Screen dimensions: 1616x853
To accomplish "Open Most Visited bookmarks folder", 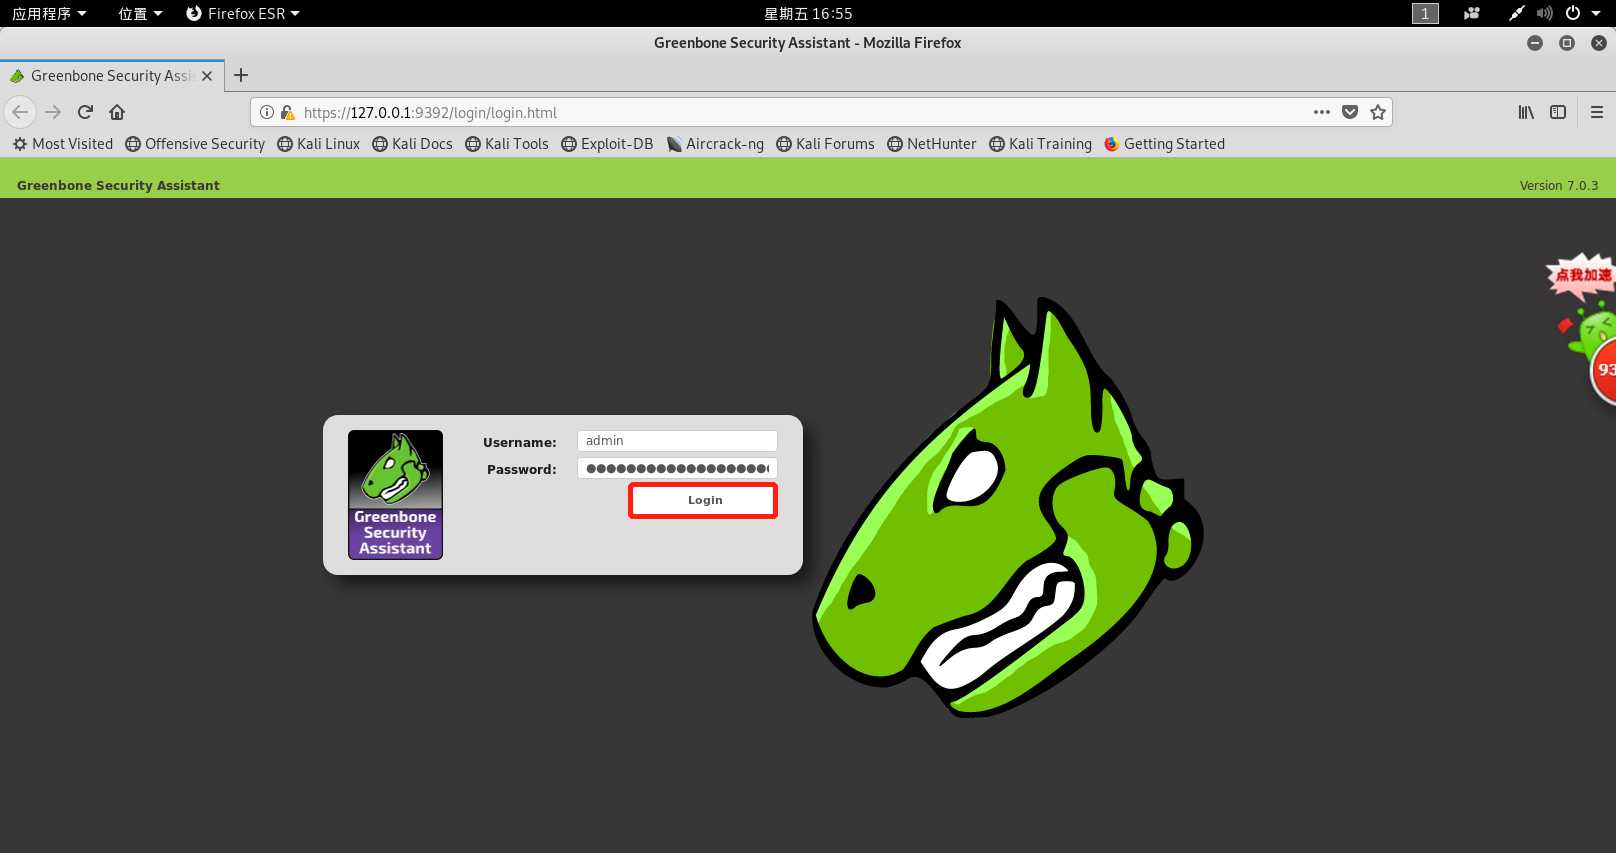I will [x=63, y=144].
